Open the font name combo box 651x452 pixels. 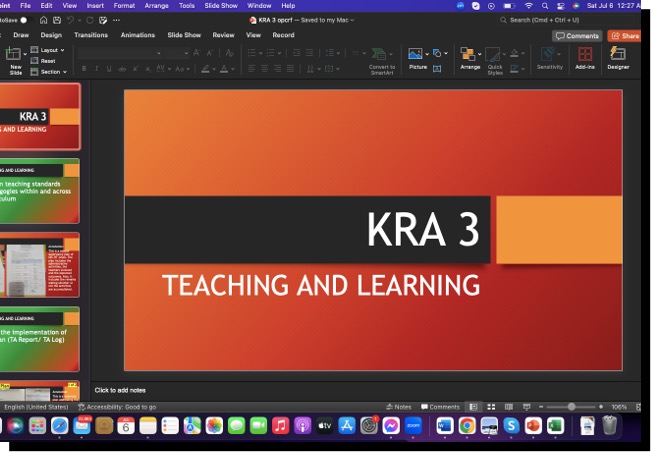[x=122, y=52]
